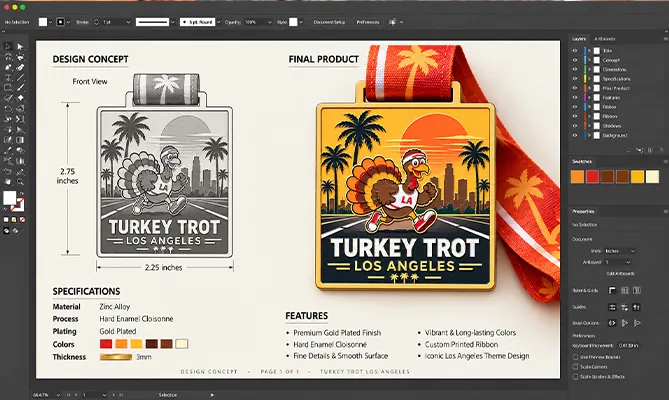Expand the Title layer
Image resolution: width=669 pixels, height=400 pixels.
pos(589,51)
